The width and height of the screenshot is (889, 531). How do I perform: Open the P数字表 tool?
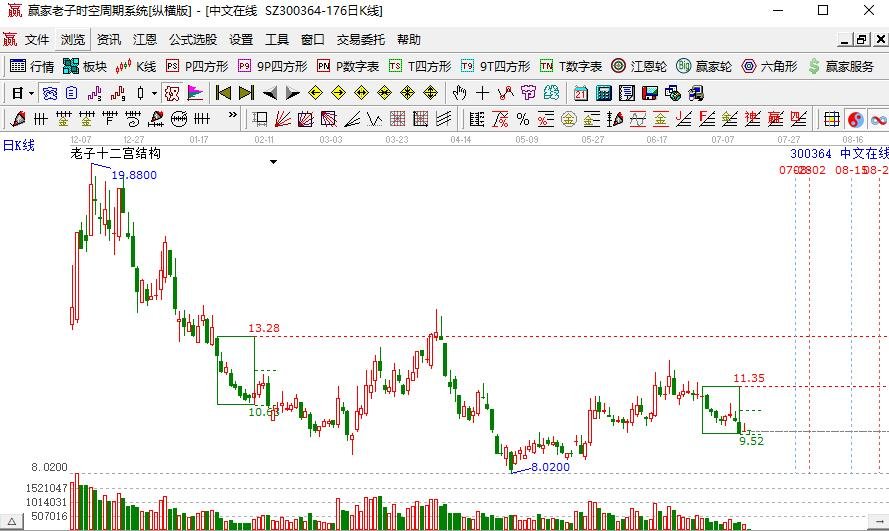348,66
